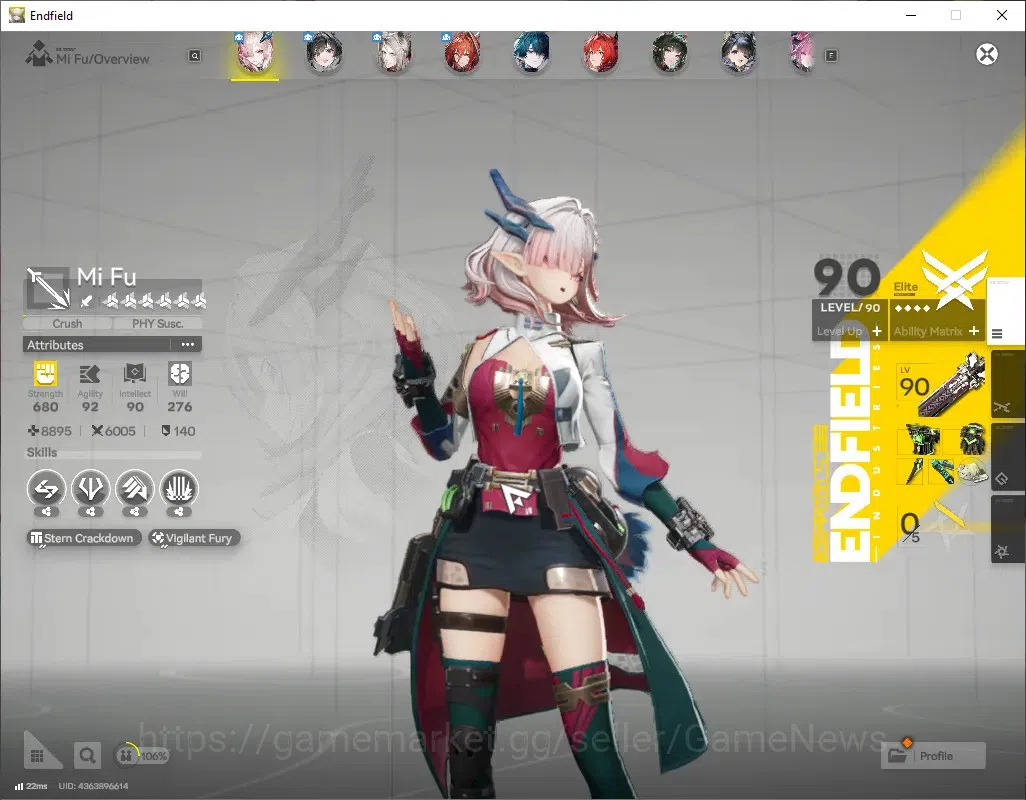Click the node badge under the third skill

coord(135,512)
